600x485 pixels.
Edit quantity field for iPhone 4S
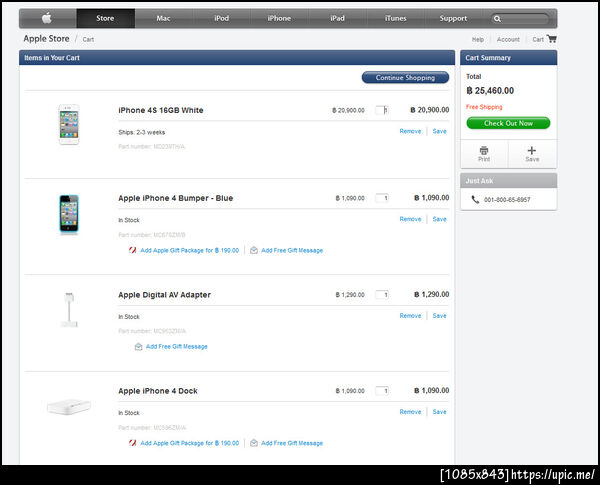[382, 110]
